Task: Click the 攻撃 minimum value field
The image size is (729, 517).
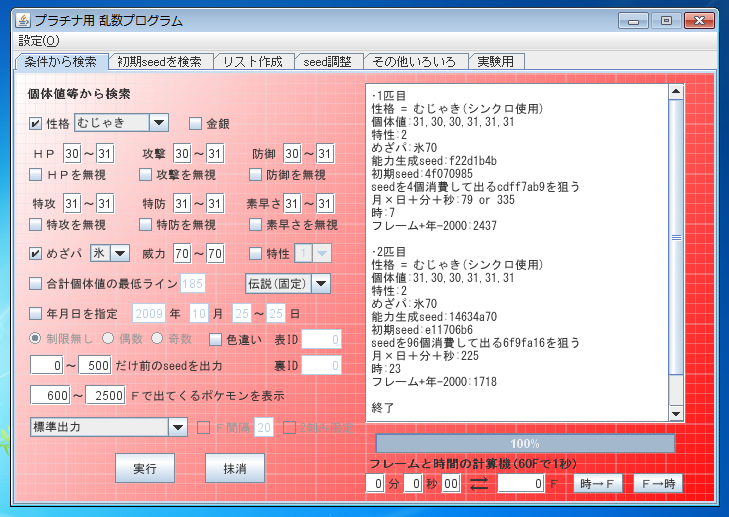Action: click(182, 153)
